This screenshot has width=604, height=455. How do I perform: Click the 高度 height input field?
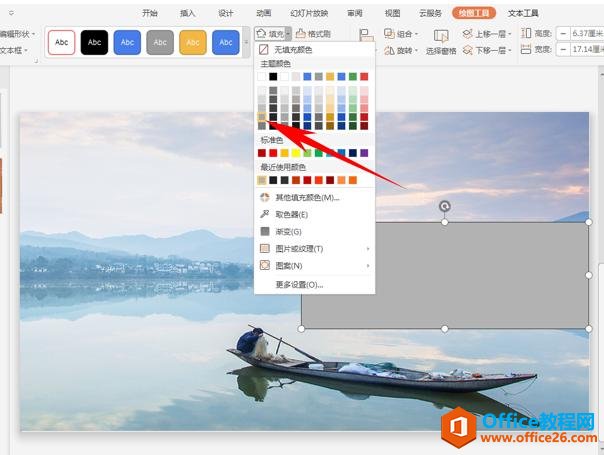[x=581, y=34]
